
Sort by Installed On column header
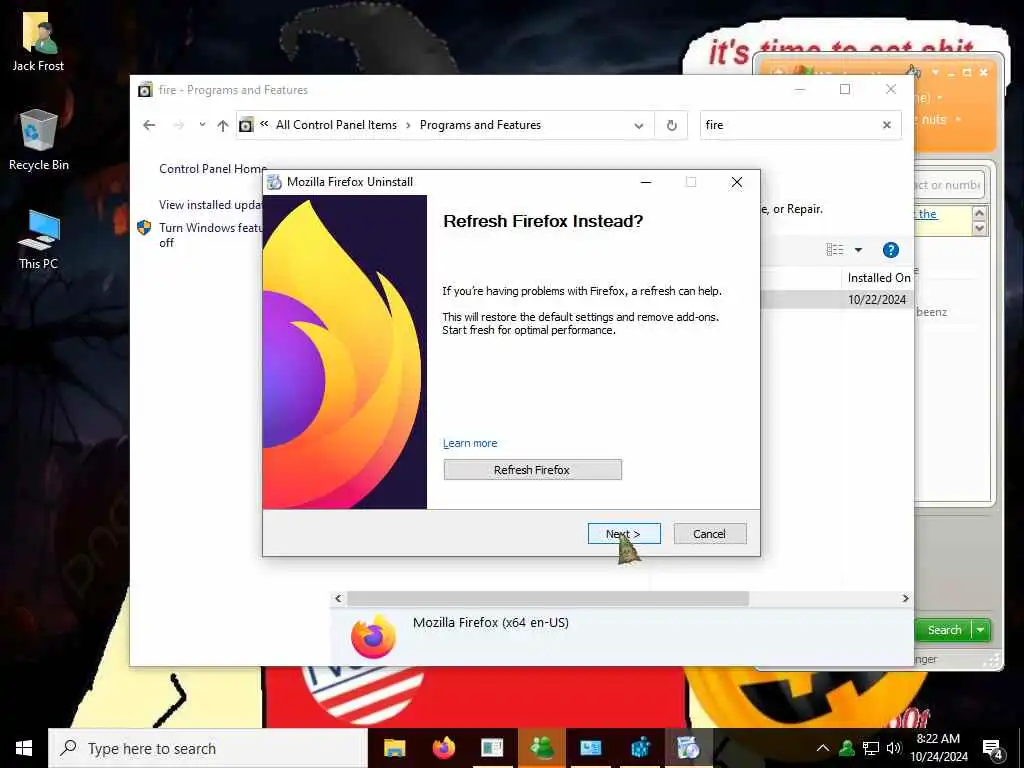[x=878, y=278]
